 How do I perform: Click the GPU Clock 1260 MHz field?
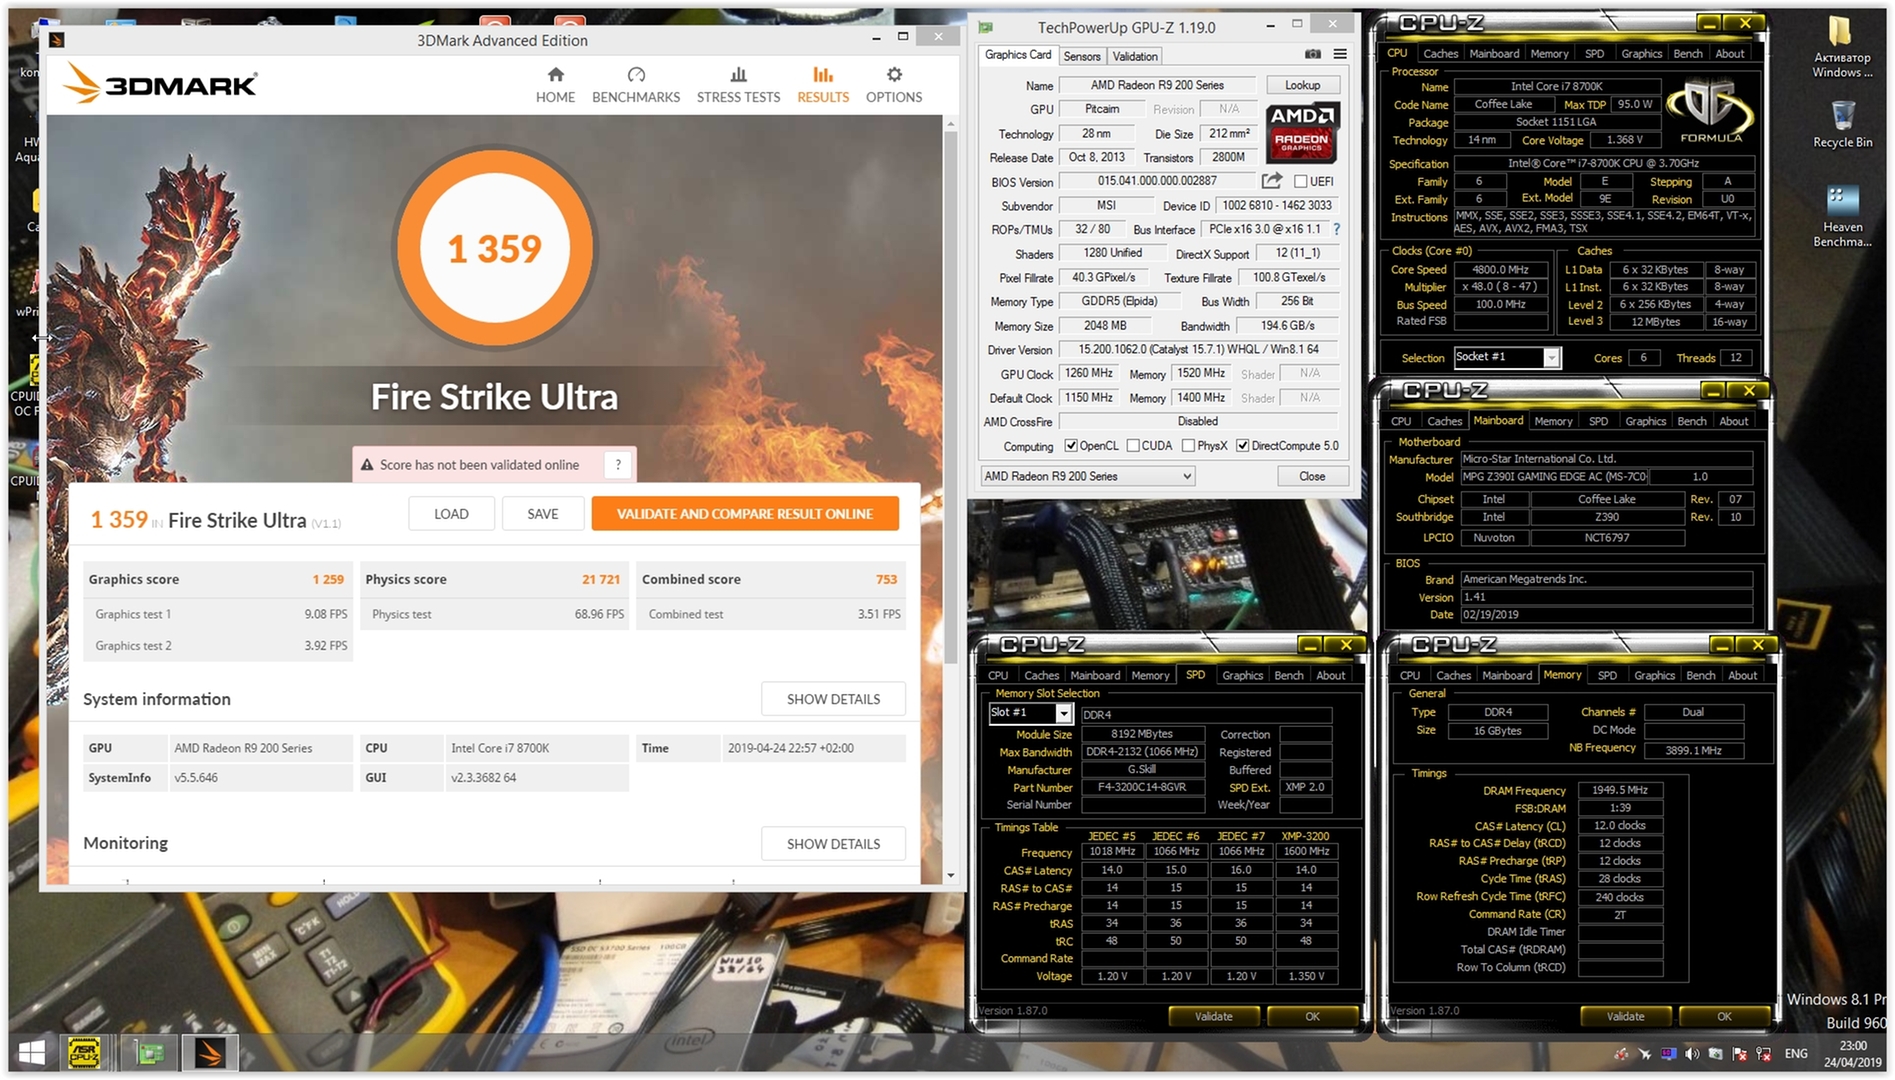click(x=1089, y=374)
